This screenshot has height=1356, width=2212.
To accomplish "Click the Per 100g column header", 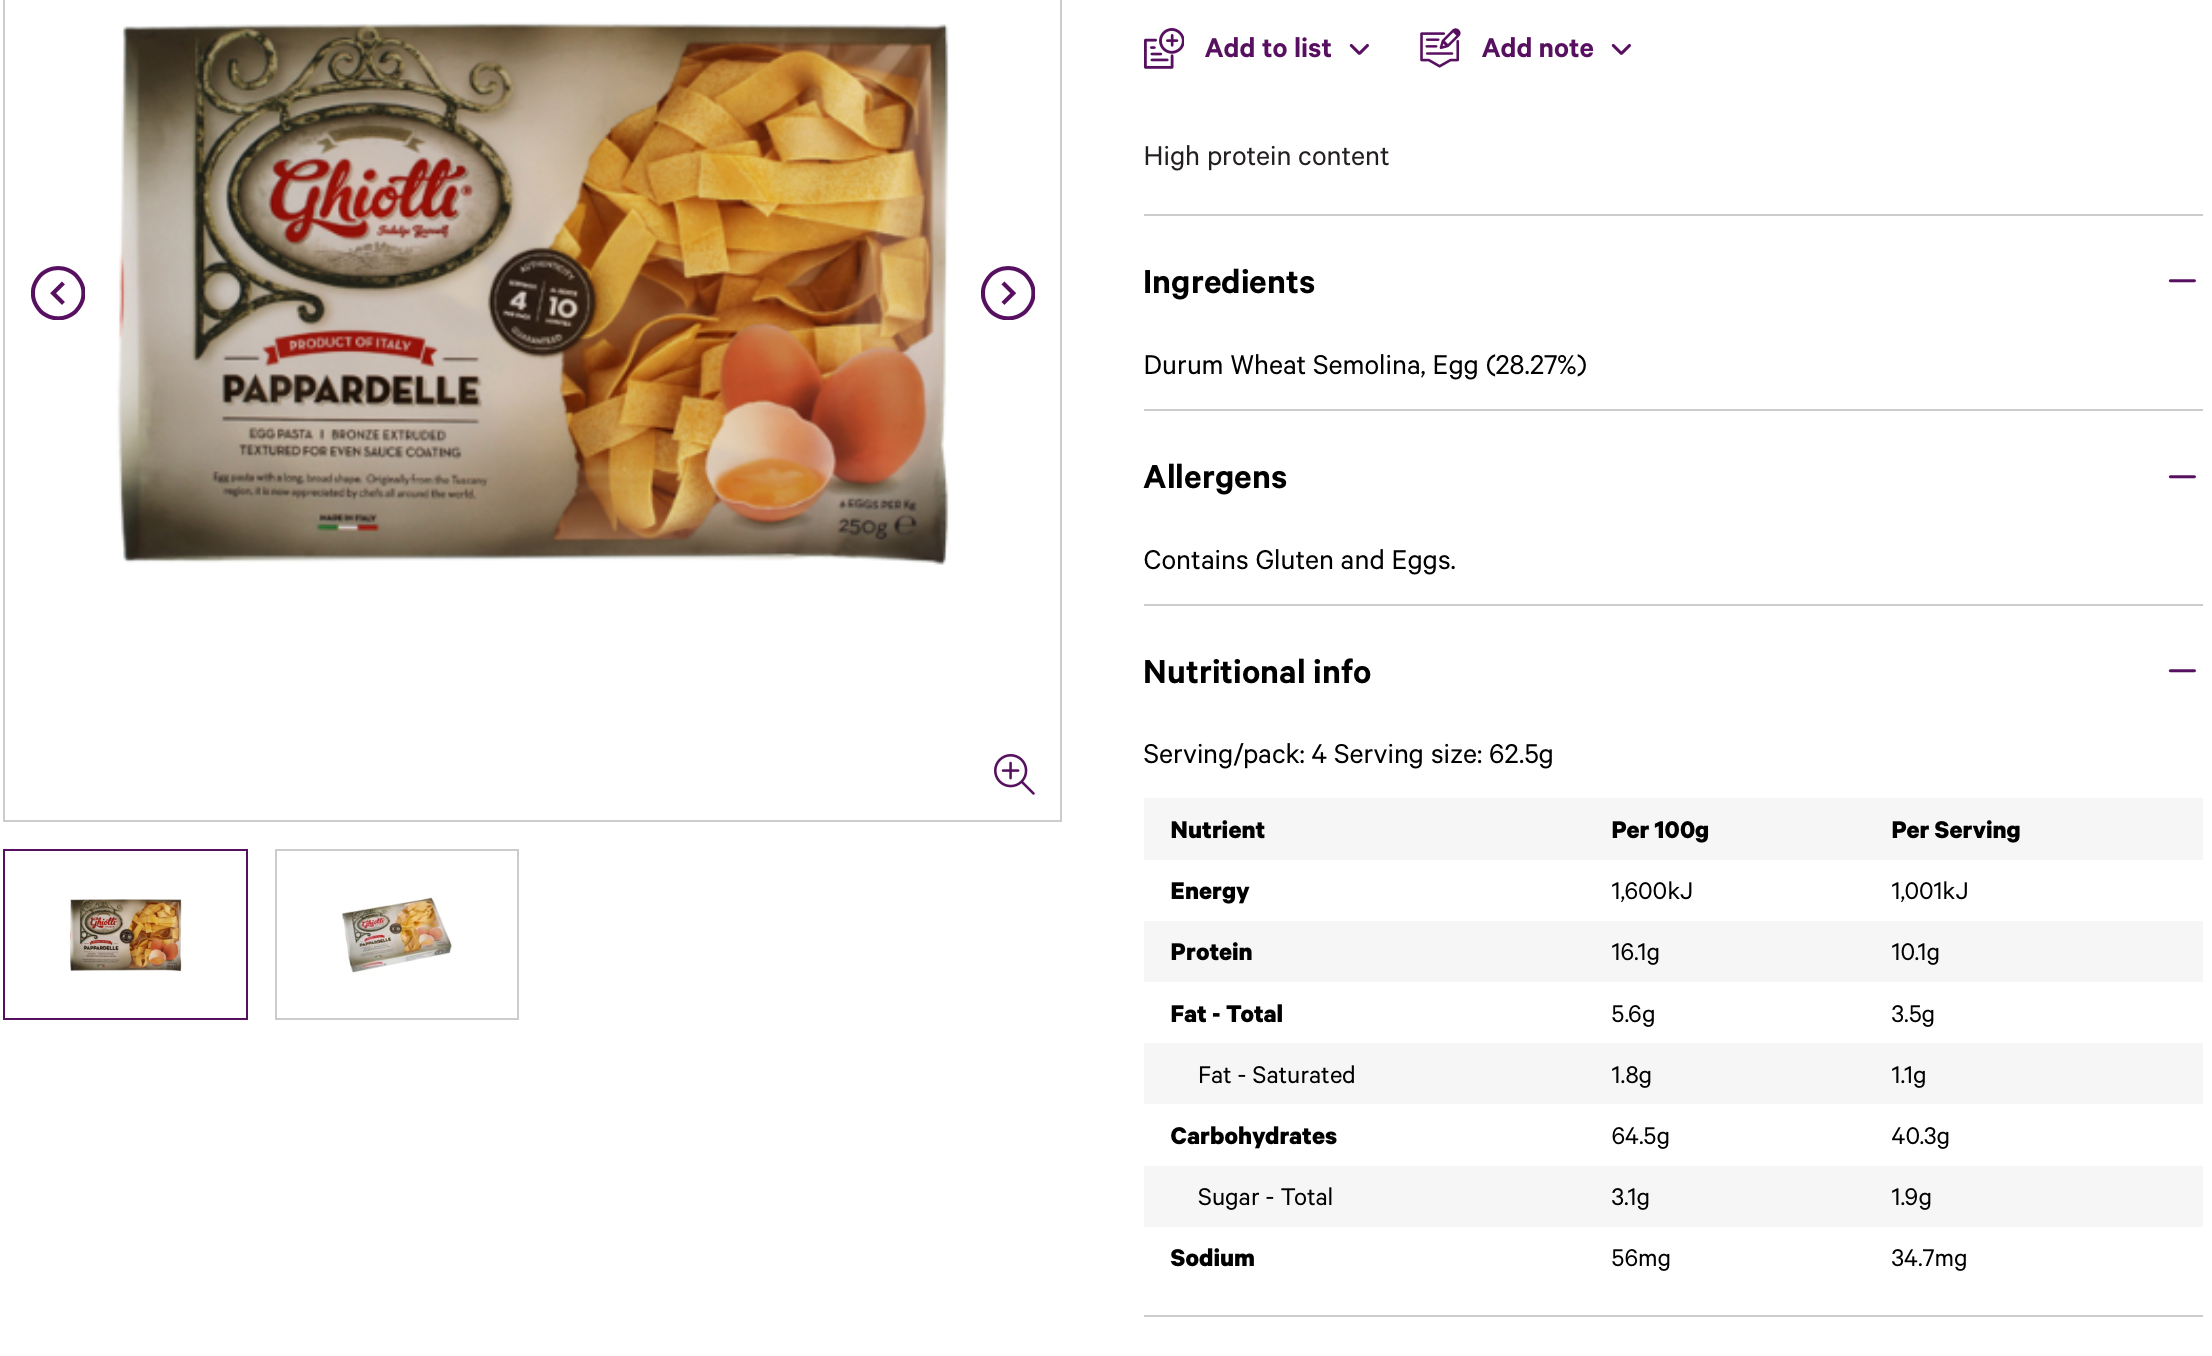I will pyautogui.click(x=1660, y=830).
